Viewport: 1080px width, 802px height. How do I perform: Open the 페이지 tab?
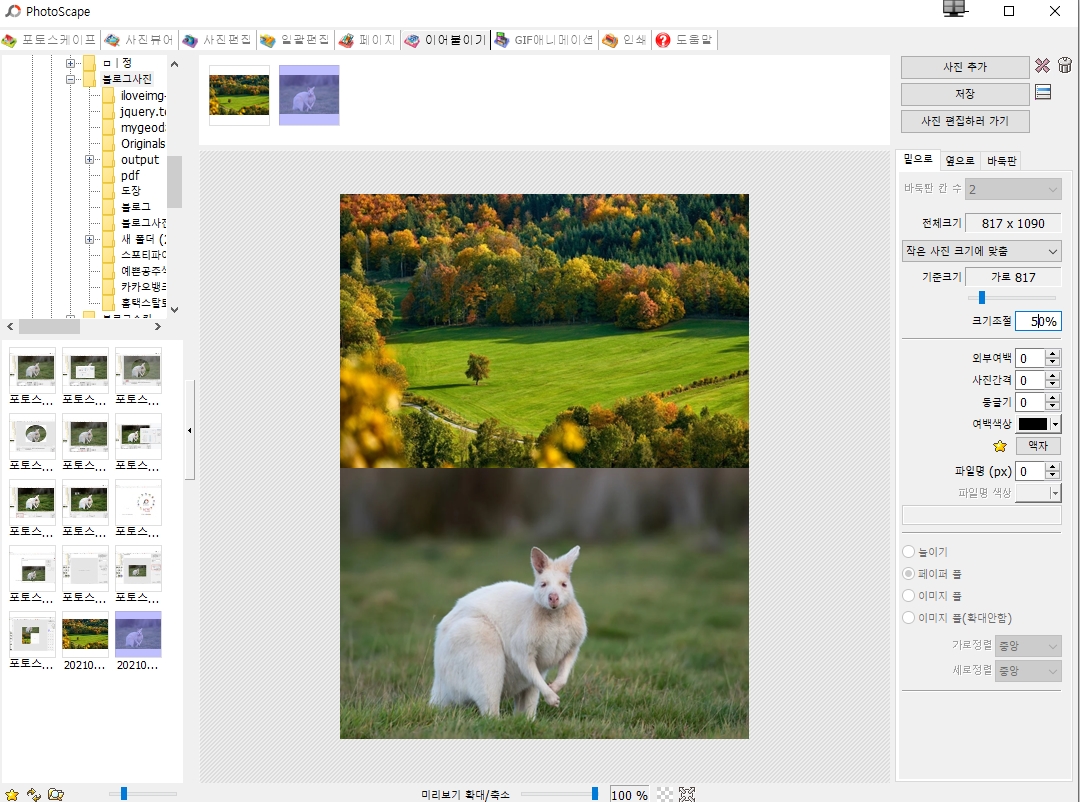point(367,40)
